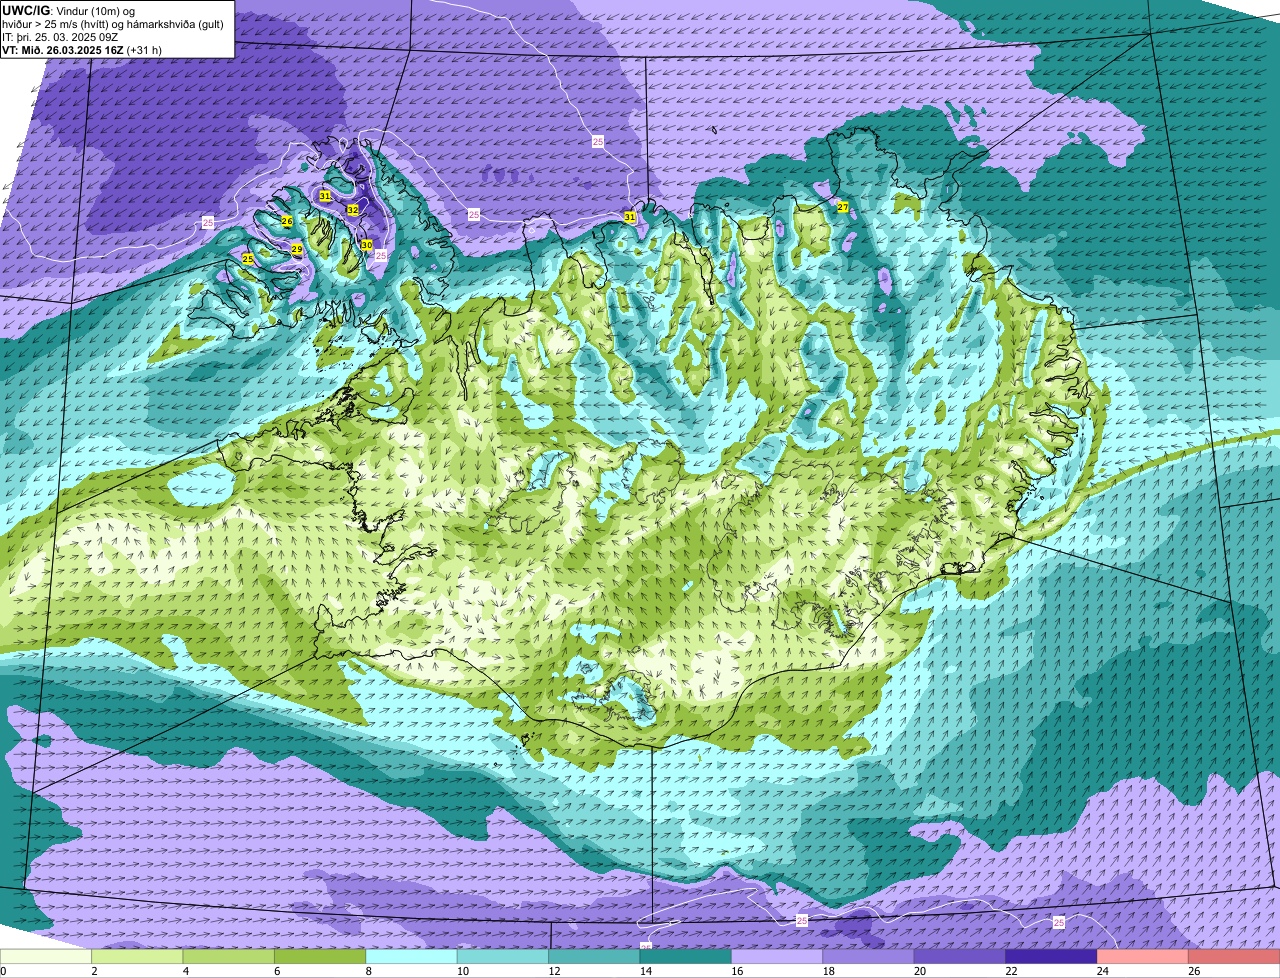1280x978 pixels.
Task: Click the 18–20 m/s purple legend swatch
Action: pyautogui.click(x=869, y=956)
